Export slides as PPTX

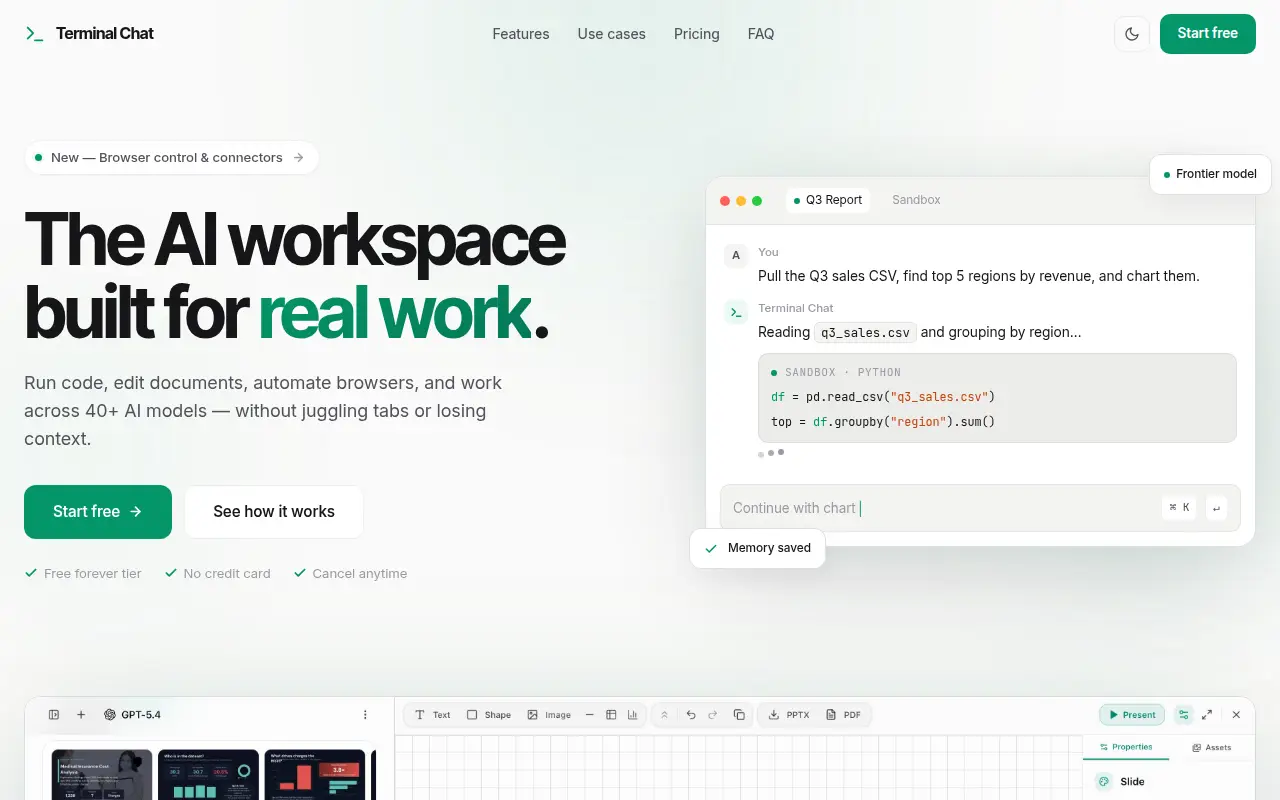click(789, 715)
